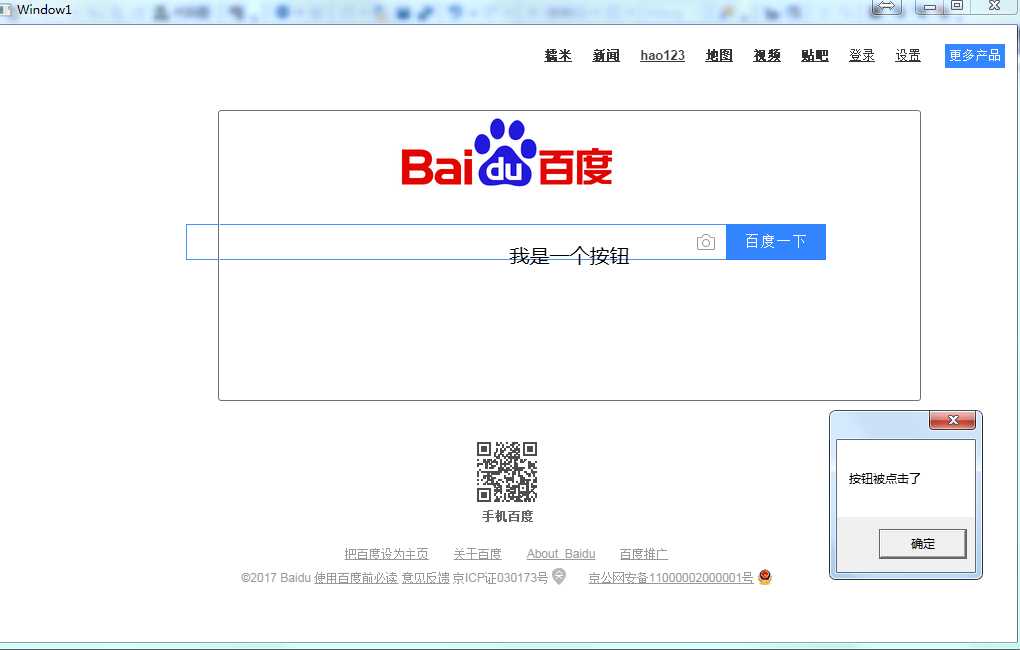Click the double-arrow button in title bar

(x=887, y=7)
